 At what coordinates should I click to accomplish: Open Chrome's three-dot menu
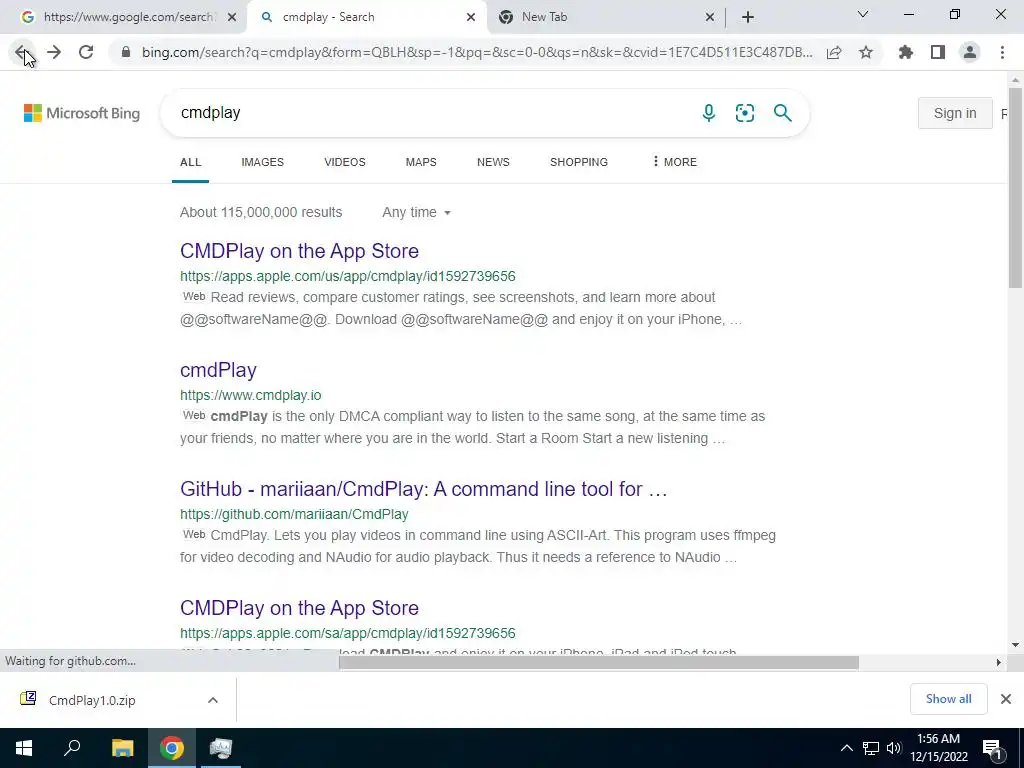[x=1002, y=52]
